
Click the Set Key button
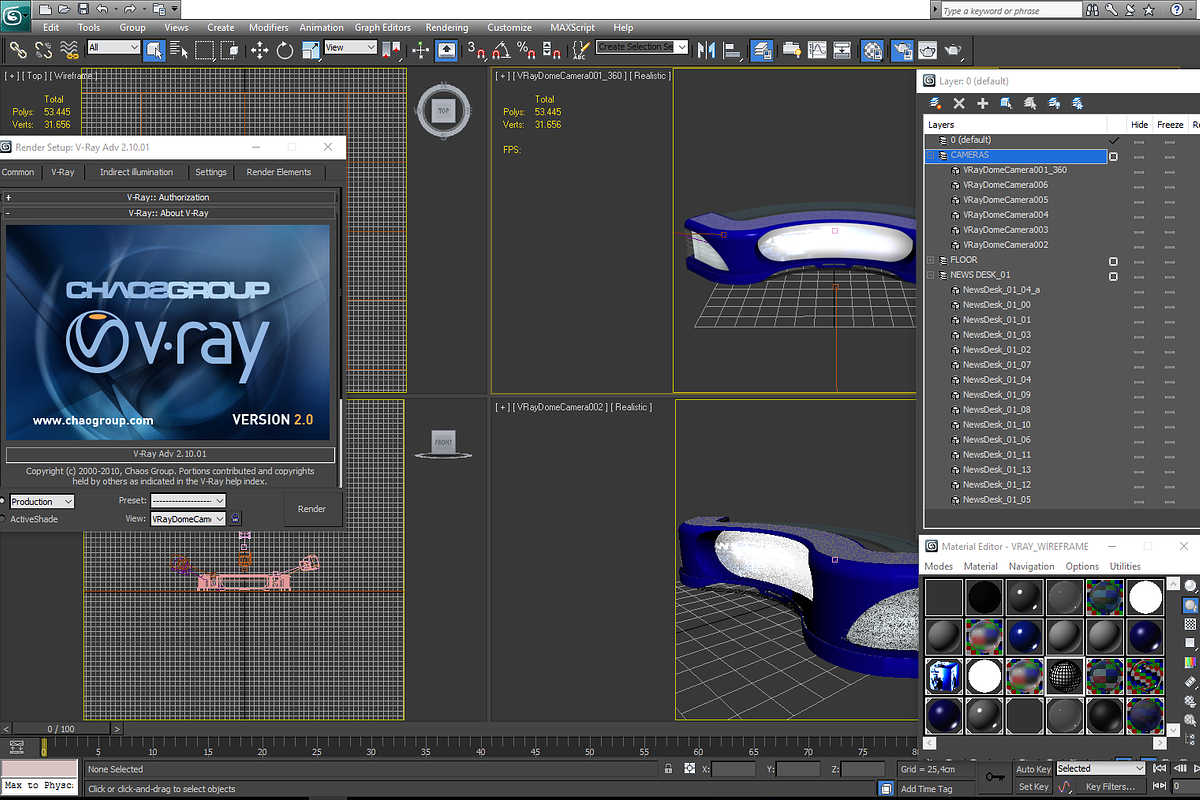coord(1033,787)
